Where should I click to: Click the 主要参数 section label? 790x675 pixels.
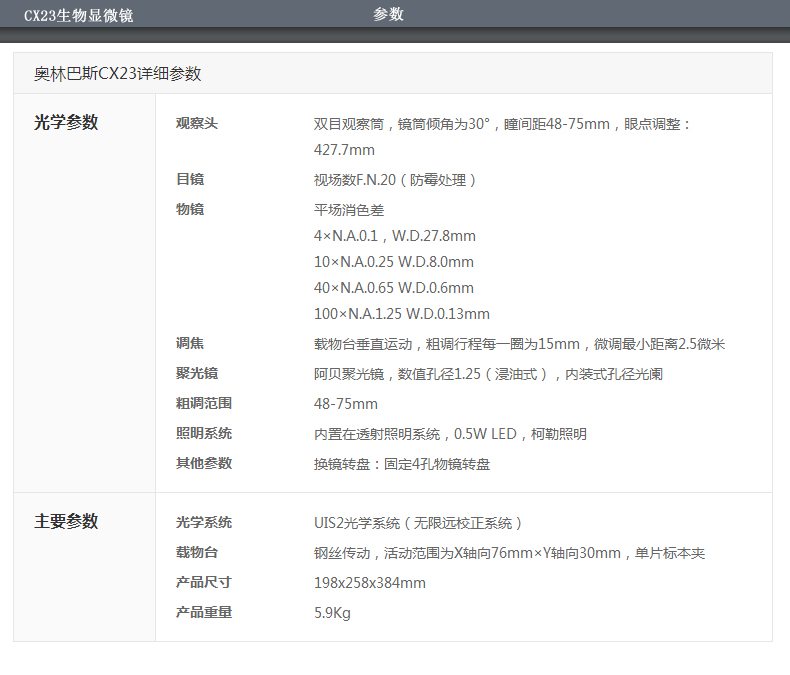coord(66,521)
